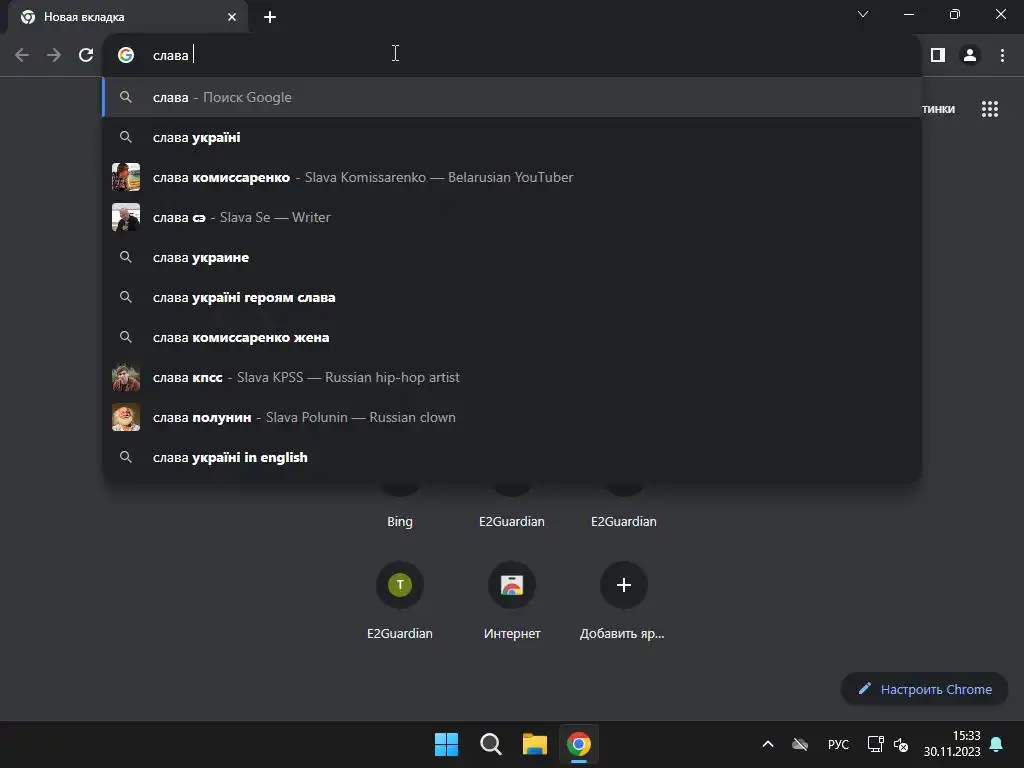Viewport: 1024px width, 768px height.
Task: Click the Chrome taskbar icon
Action: [x=579, y=744]
